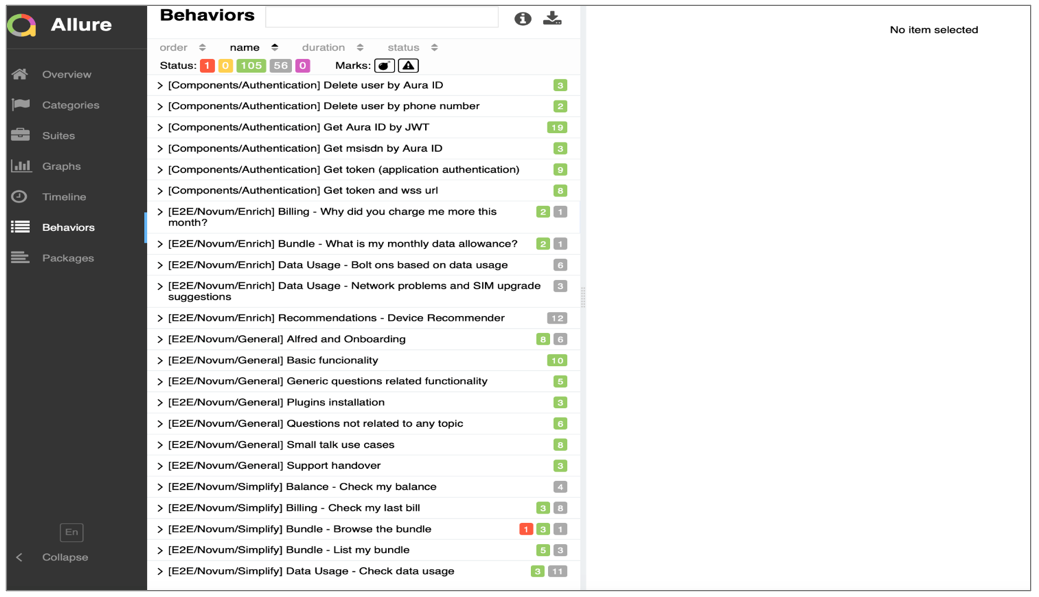Image resolution: width=1039 pixels, height=597 pixels.
Task: Click the En language button
Action: [72, 531]
